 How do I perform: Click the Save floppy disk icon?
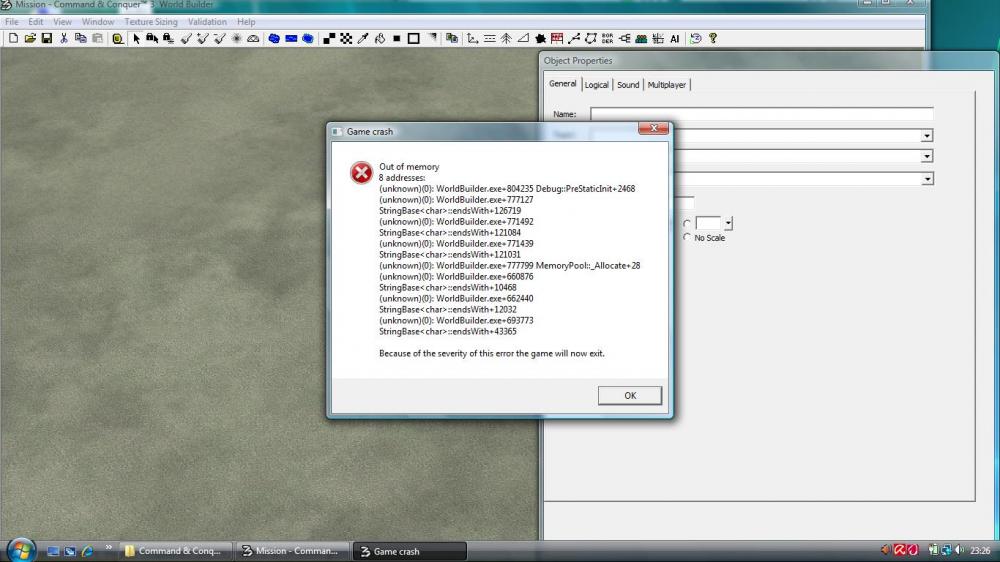46,38
